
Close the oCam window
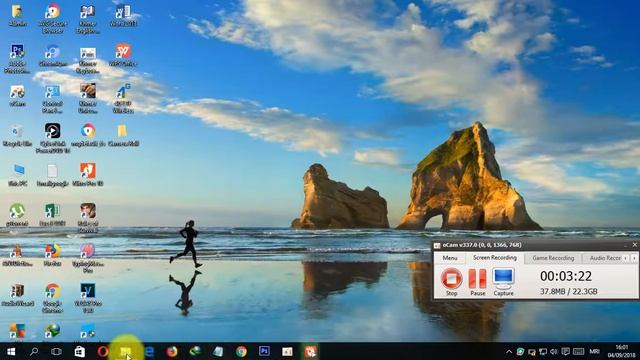pos(635,245)
